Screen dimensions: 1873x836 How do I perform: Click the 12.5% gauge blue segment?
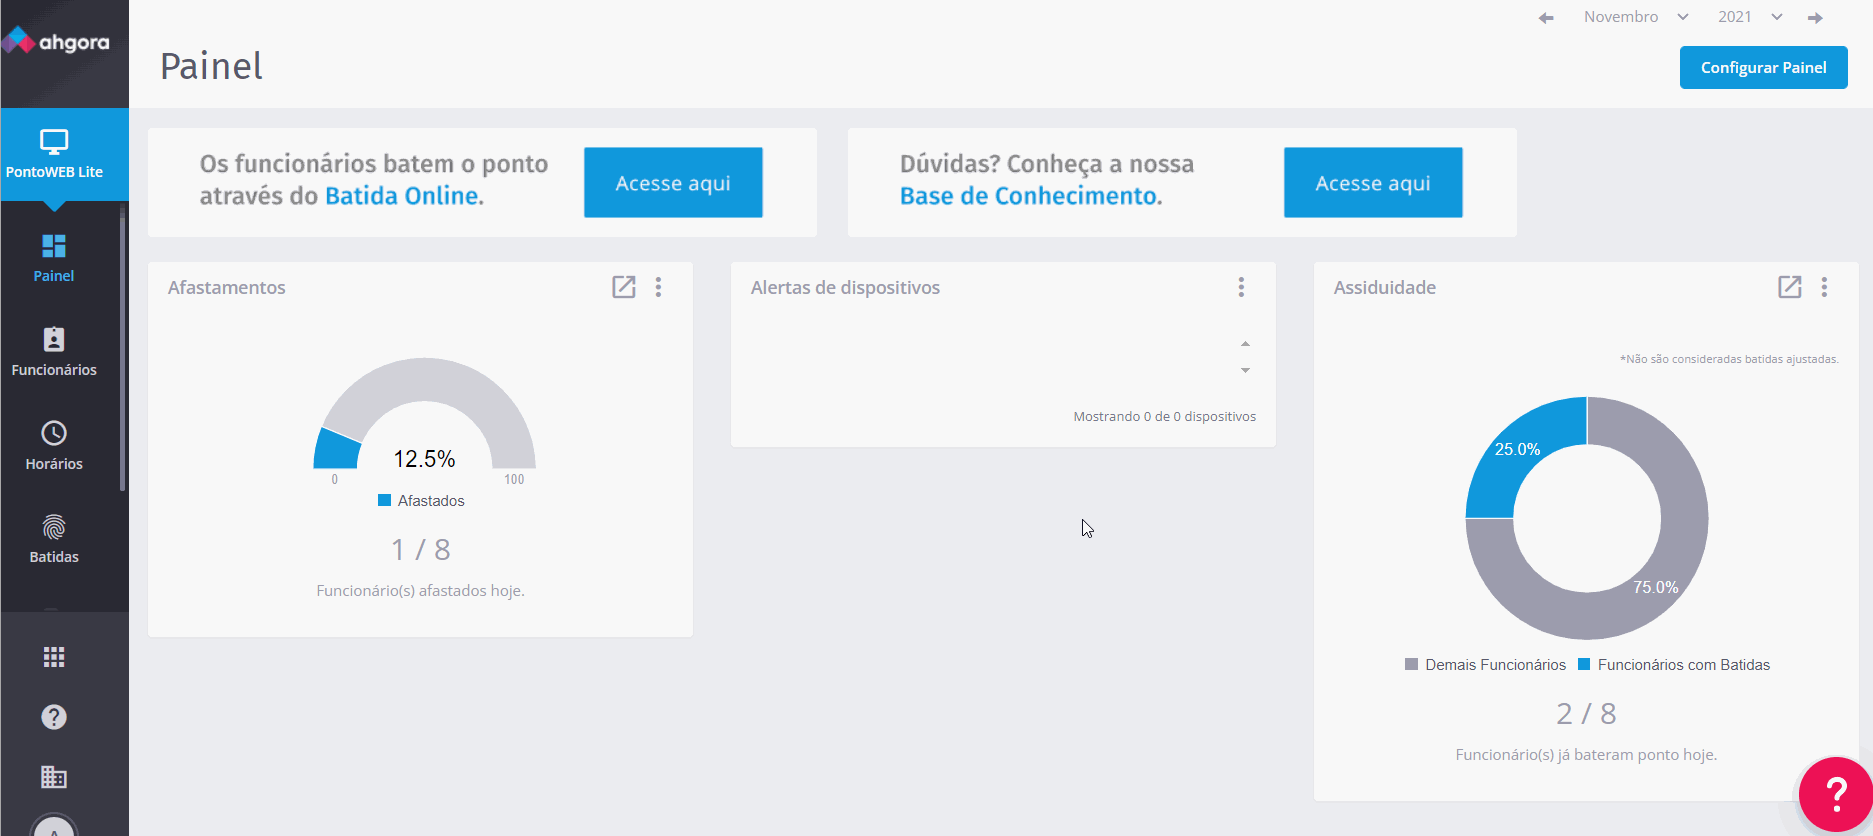(x=337, y=450)
